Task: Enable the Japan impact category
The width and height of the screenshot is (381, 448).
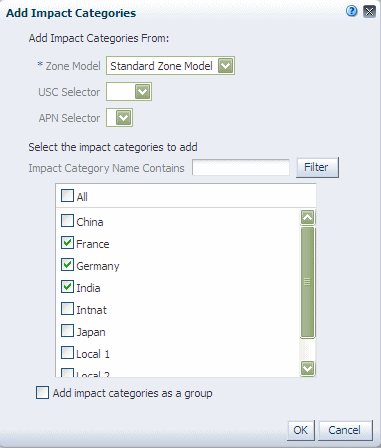Action: coord(67,331)
